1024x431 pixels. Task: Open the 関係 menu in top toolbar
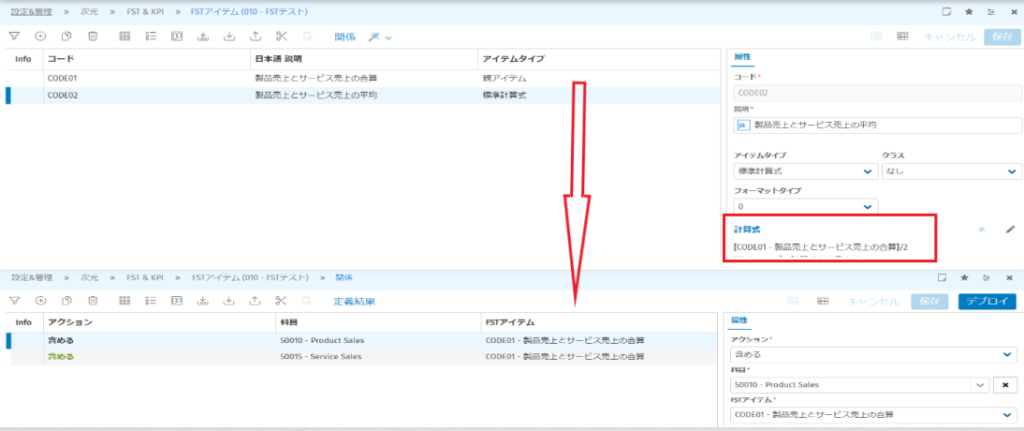pyautogui.click(x=345, y=36)
